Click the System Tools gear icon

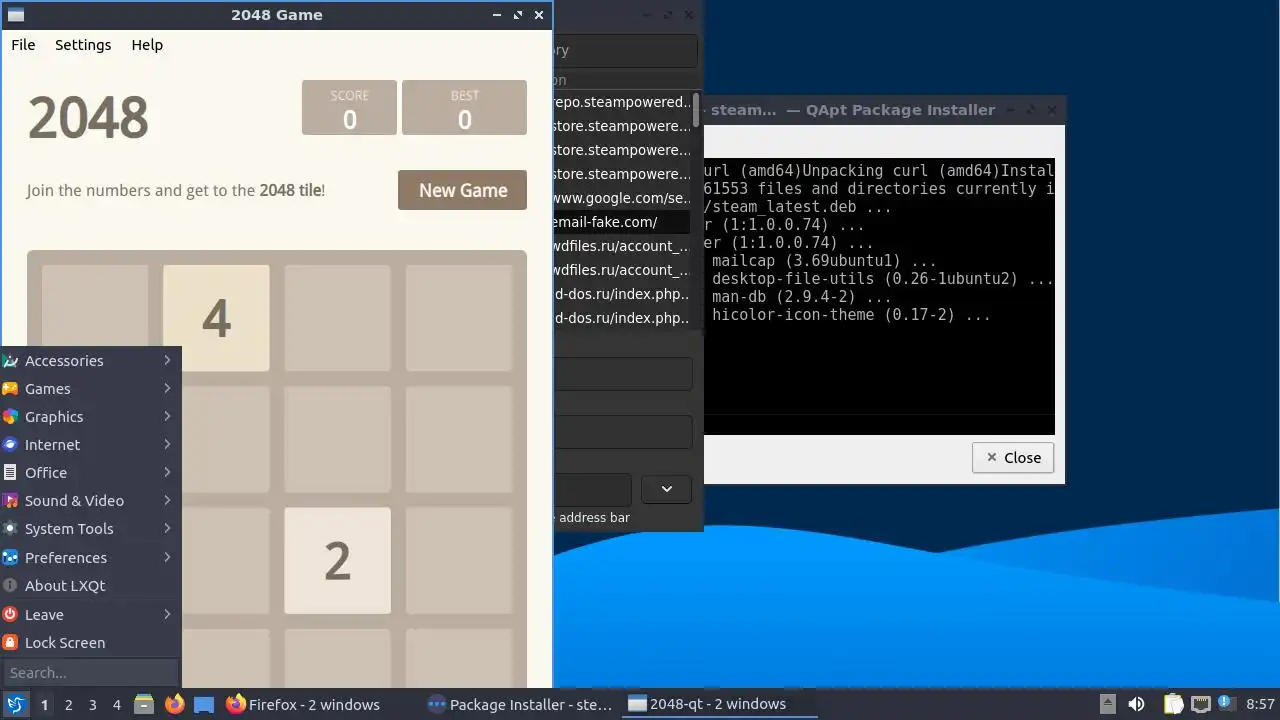tap(10, 529)
